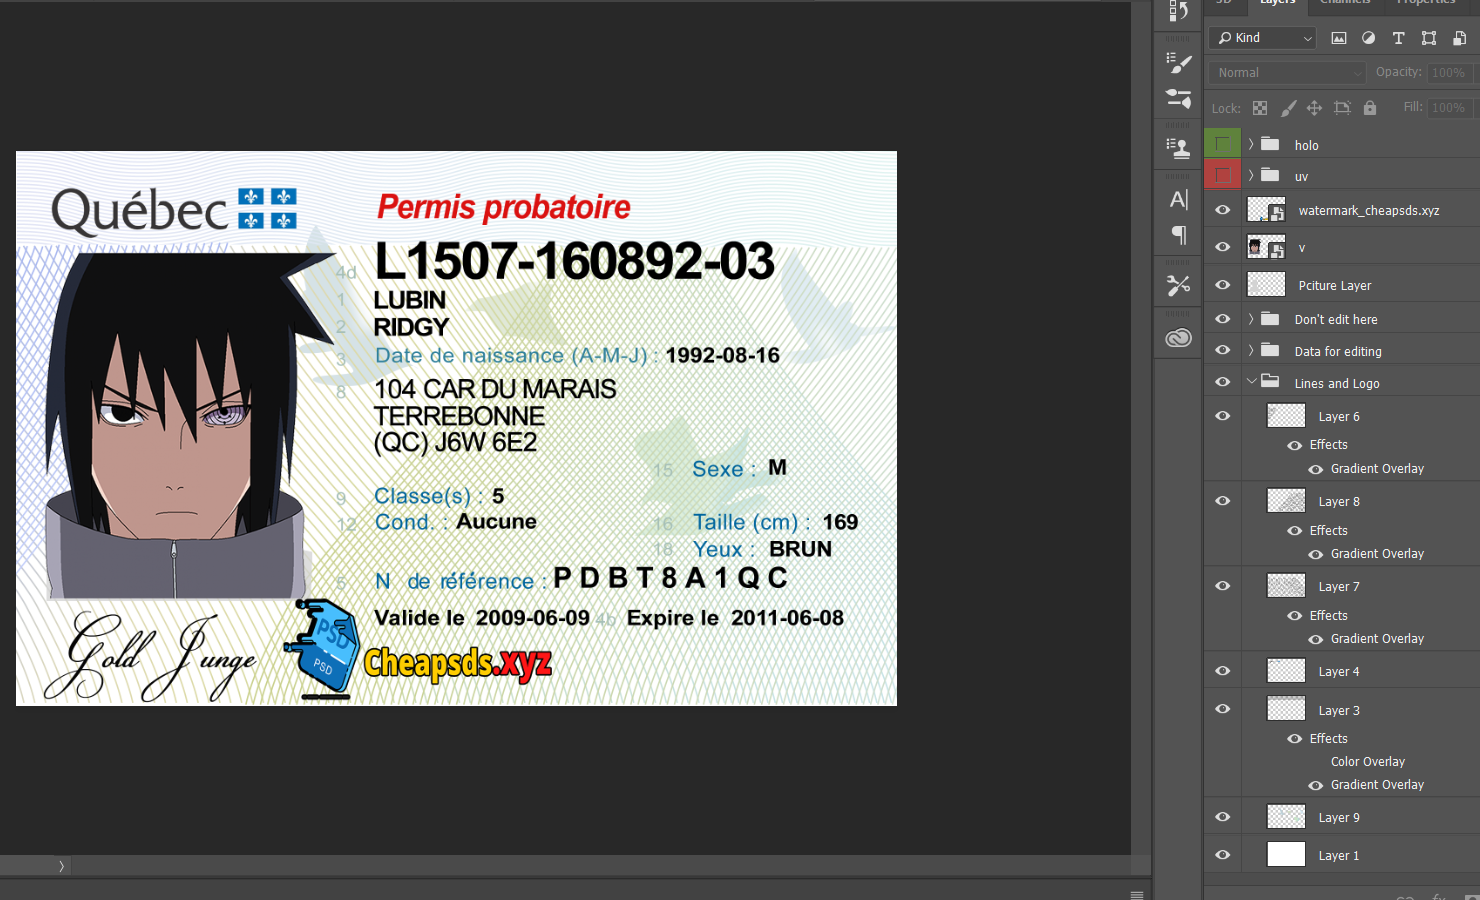The height and width of the screenshot is (900, 1480).
Task: Hide the Gradient Overlay effect on Layer 8
Action: tap(1316, 554)
